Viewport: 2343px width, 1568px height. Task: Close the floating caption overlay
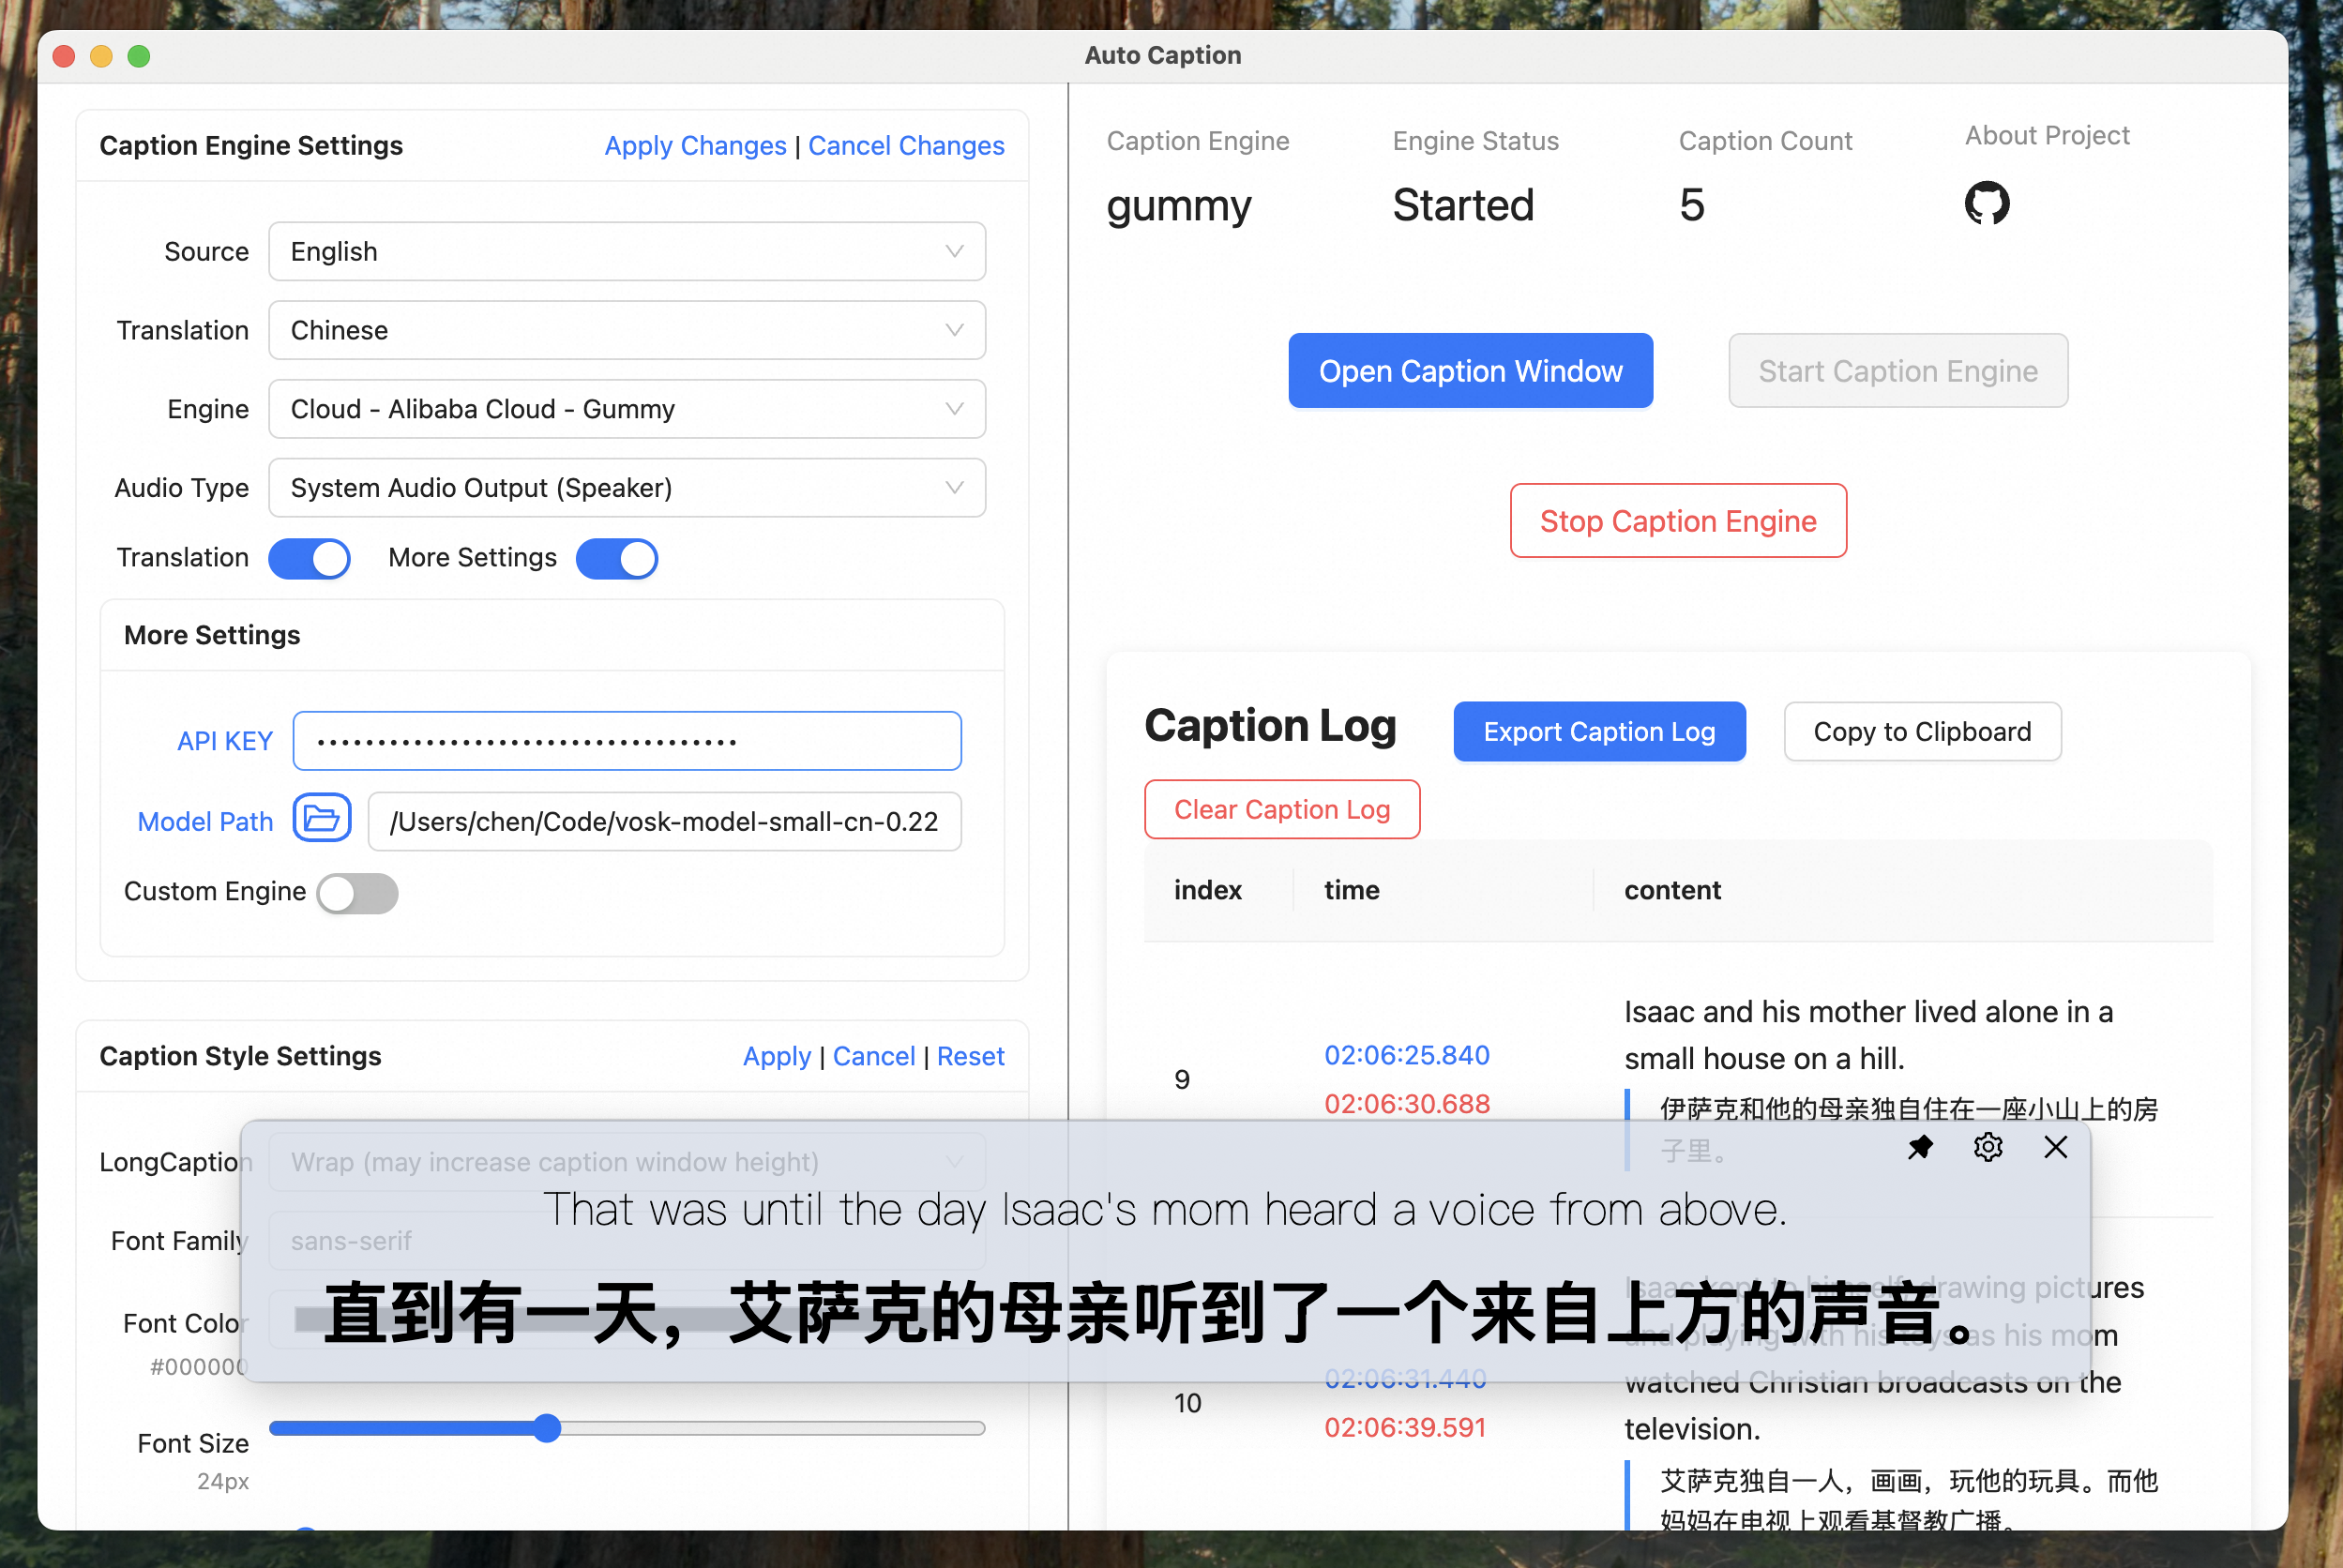pos(2055,1147)
